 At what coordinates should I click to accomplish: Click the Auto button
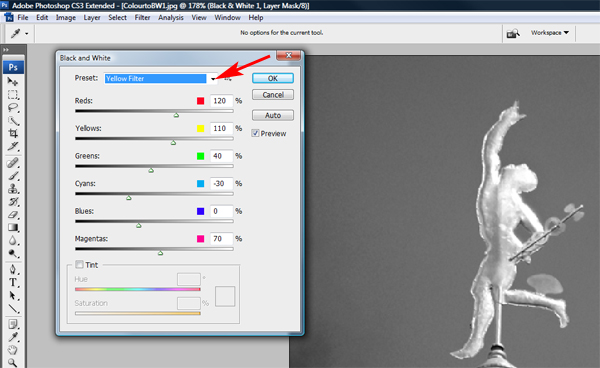coord(273,115)
